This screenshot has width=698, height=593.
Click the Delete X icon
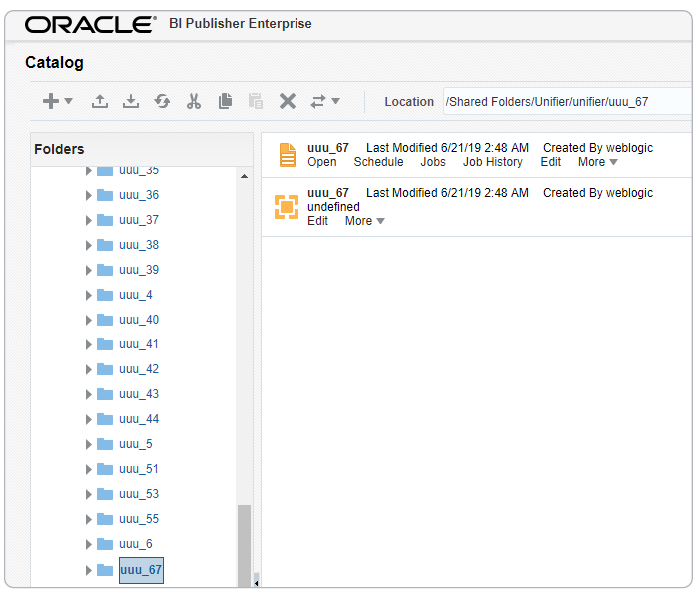[288, 101]
